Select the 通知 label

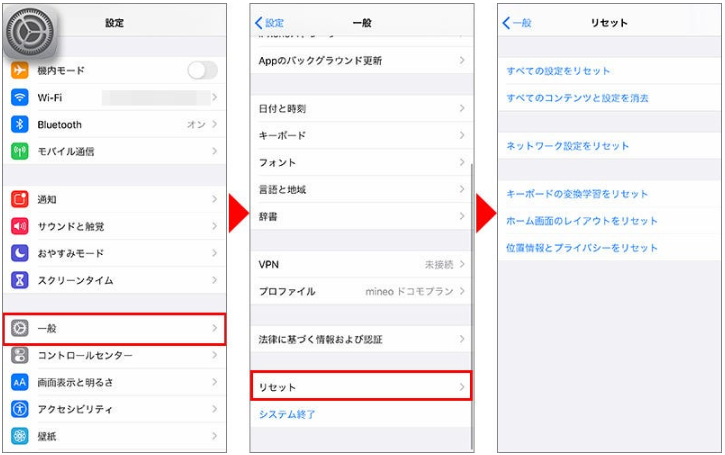click(47, 199)
